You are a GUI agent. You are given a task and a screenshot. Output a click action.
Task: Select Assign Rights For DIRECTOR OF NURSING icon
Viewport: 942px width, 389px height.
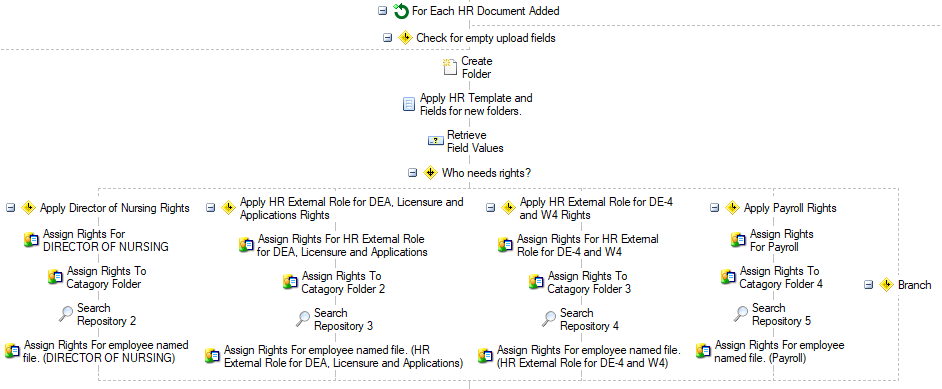pos(31,240)
